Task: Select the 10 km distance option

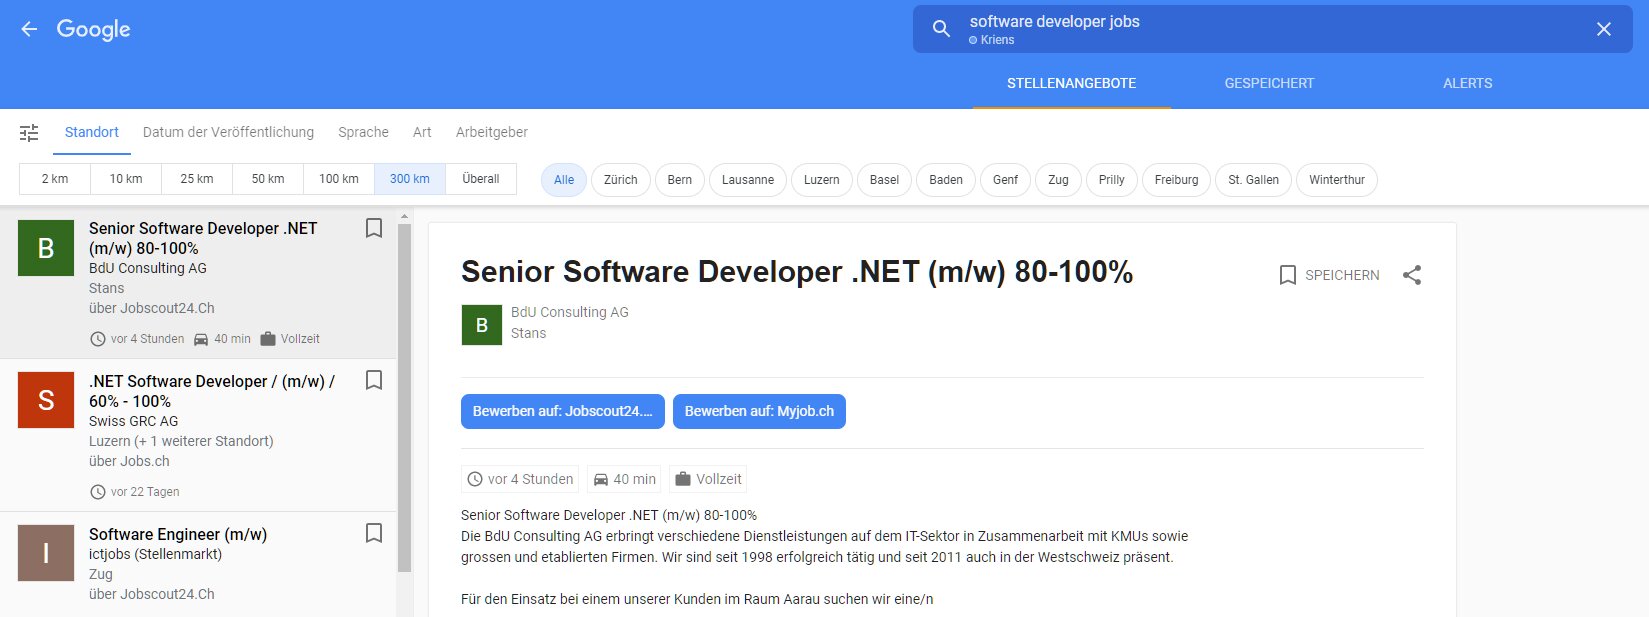Action: (126, 179)
